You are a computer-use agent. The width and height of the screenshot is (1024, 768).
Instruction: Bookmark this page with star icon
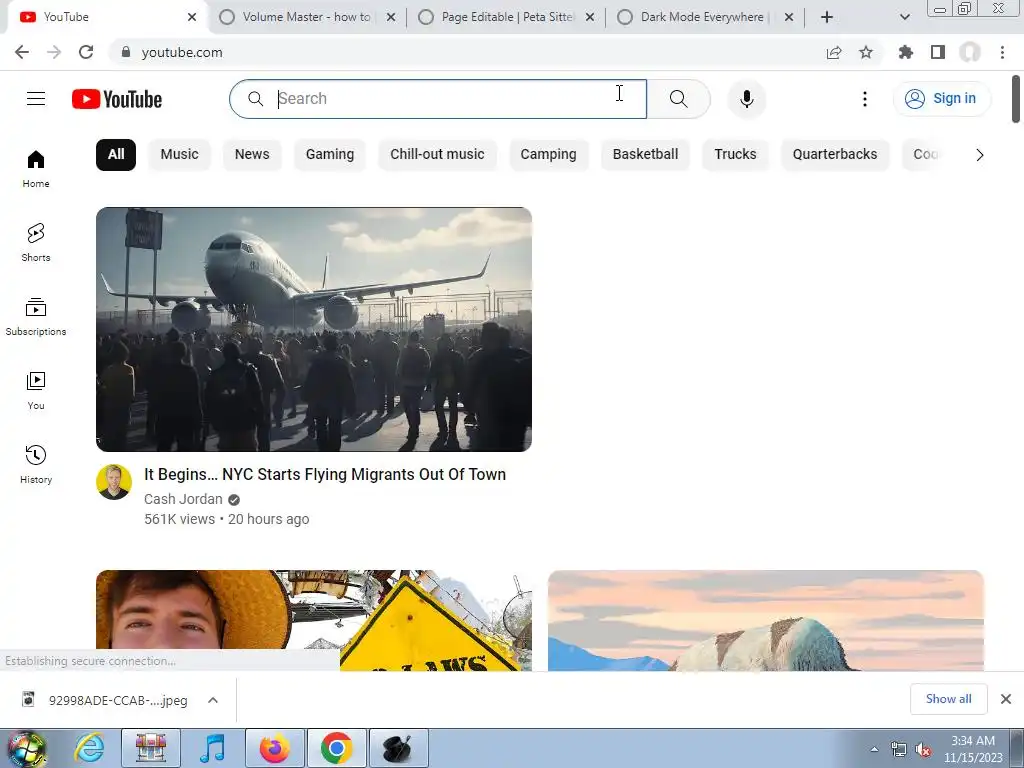[866, 52]
